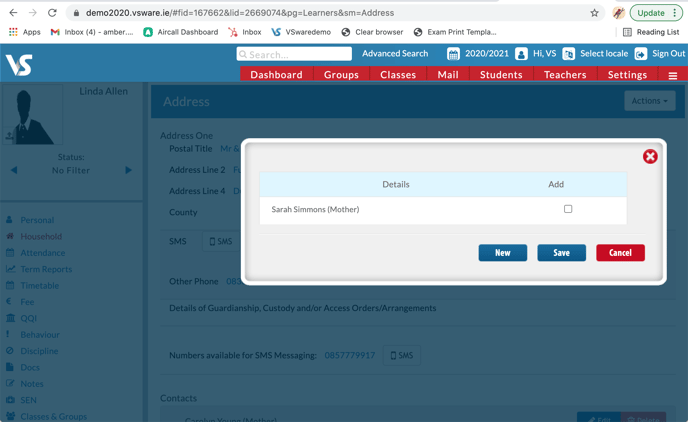Click the browser Back arrow
The width and height of the screenshot is (688, 422).
pos(13,13)
